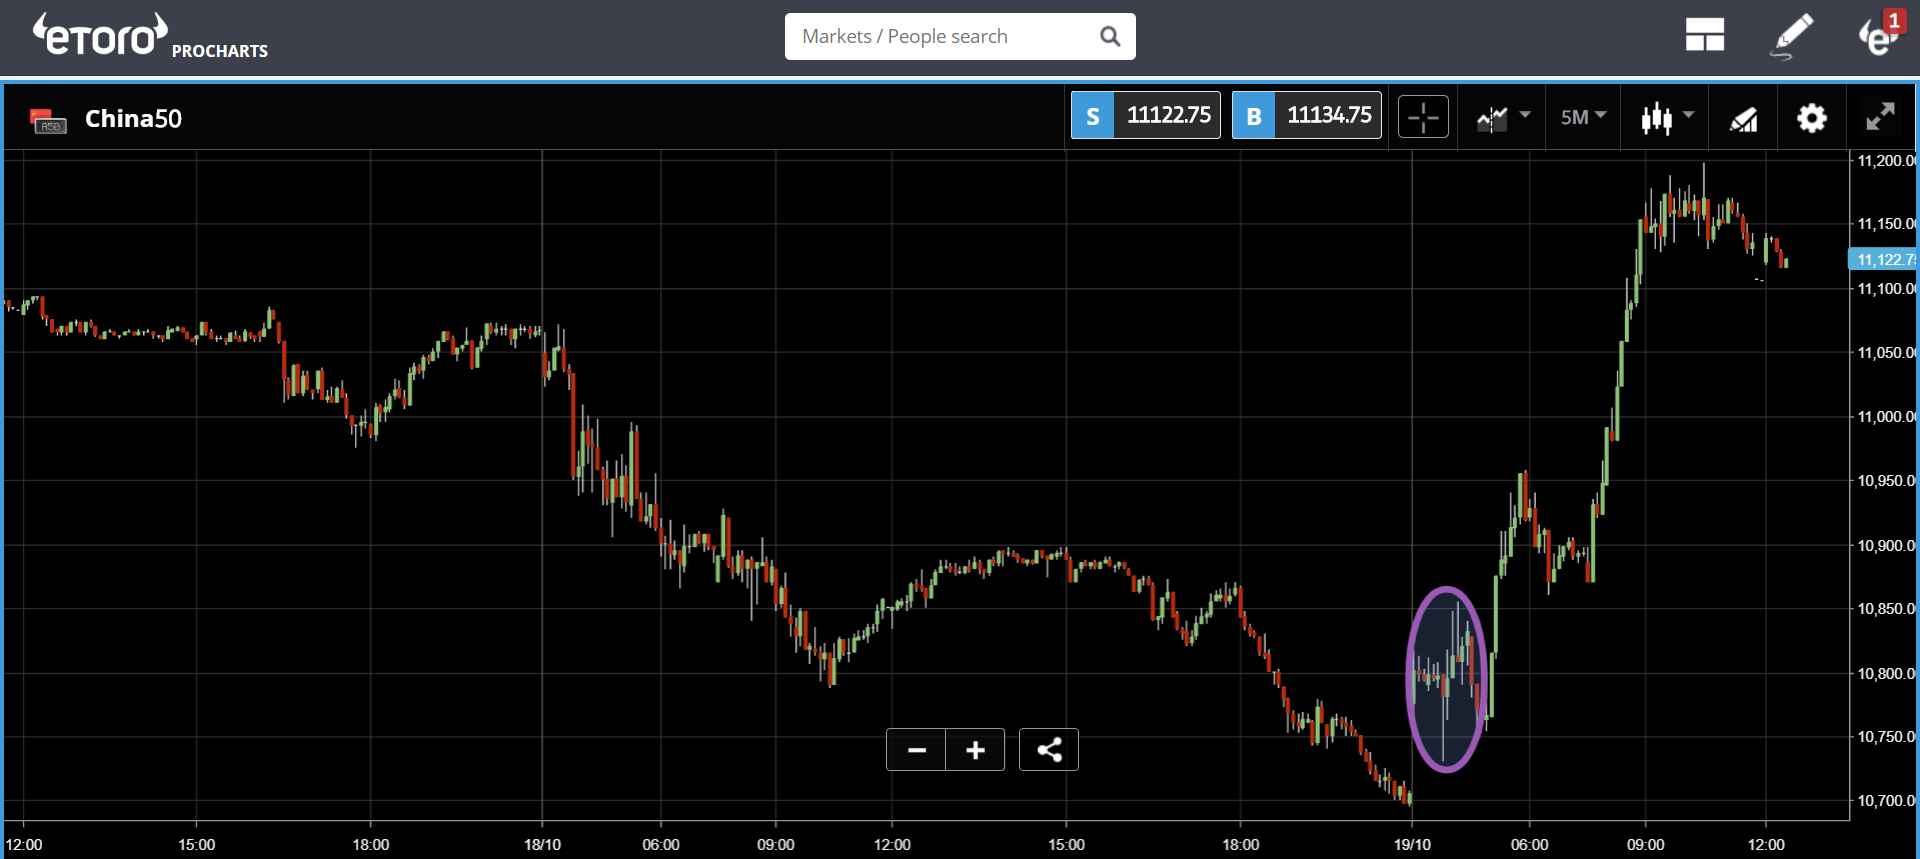This screenshot has width=1920, height=859.
Task: Click the China50 instrument name
Action: point(133,119)
